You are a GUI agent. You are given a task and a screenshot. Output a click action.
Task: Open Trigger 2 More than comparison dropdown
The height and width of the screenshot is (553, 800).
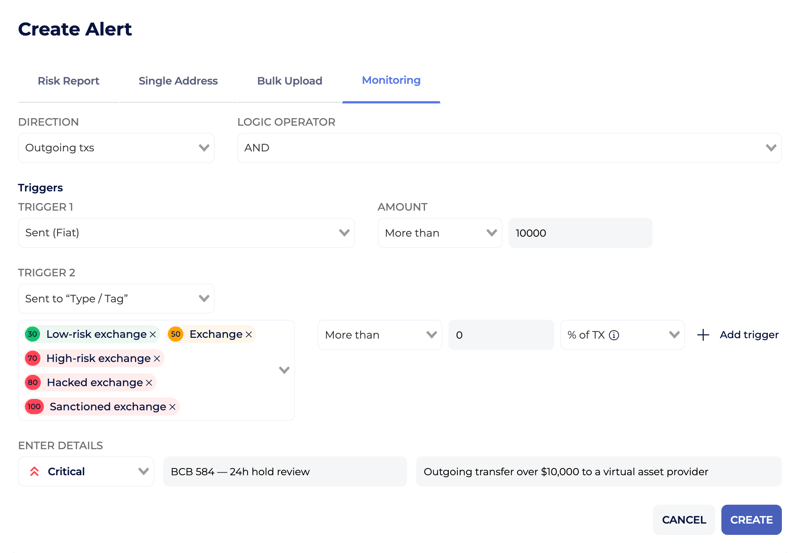(x=380, y=335)
